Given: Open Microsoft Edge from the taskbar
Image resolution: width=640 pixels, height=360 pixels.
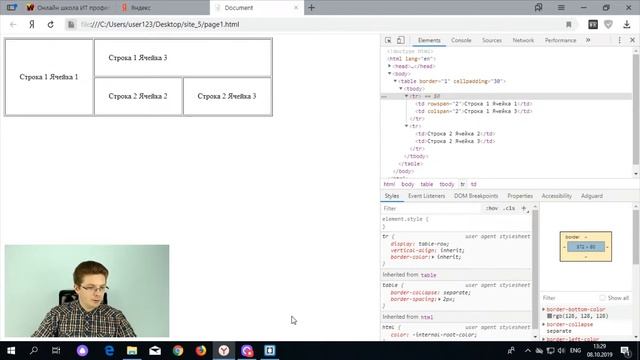Looking at the screenshot, I should pyautogui.click(x=109, y=351).
